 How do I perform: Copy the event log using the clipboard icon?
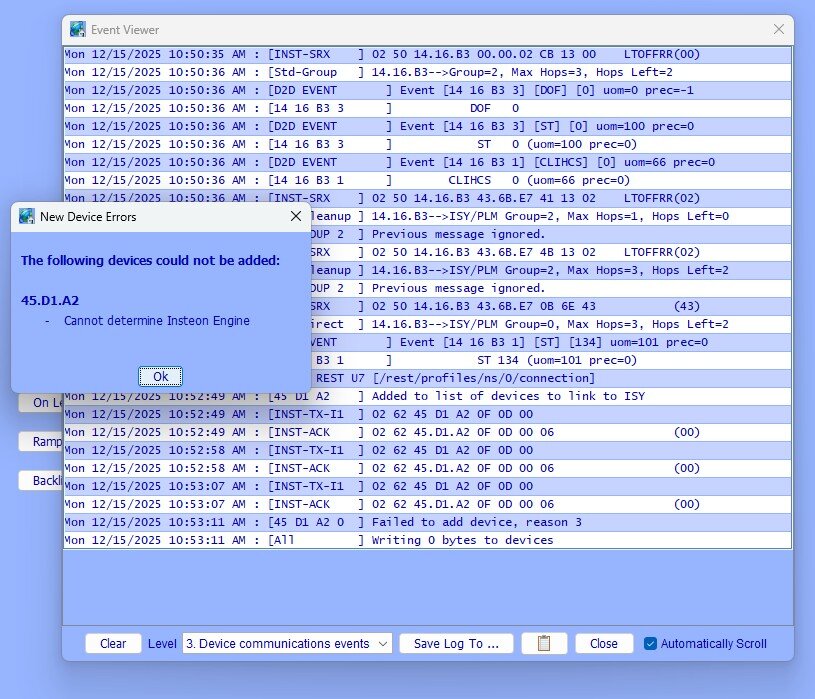pyautogui.click(x=544, y=643)
